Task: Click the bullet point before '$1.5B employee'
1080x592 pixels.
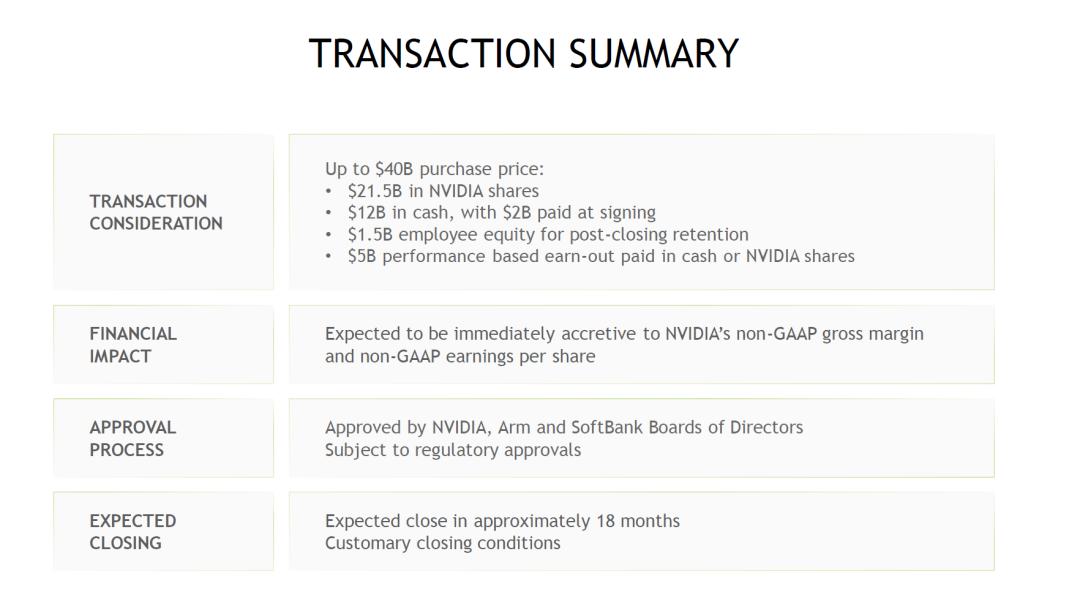Action: [x=329, y=234]
